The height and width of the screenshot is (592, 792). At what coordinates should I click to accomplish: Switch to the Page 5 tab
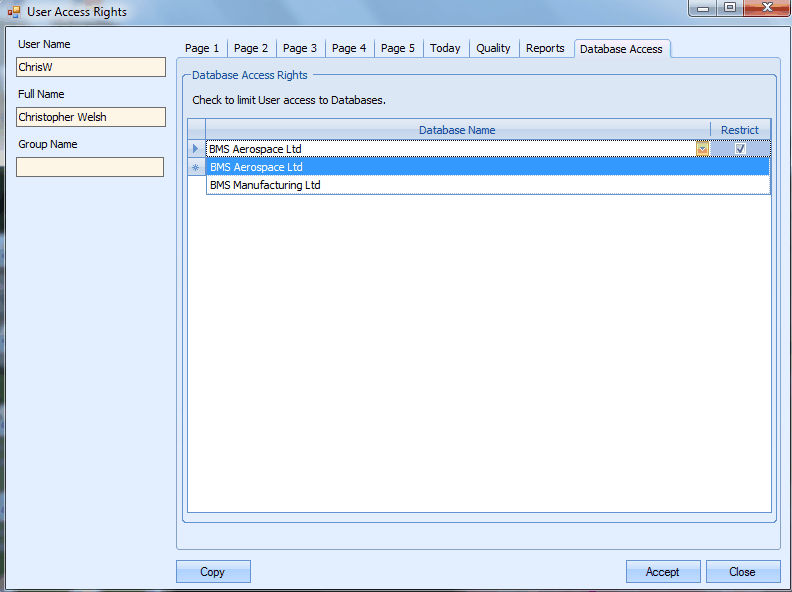click(398, 48)
